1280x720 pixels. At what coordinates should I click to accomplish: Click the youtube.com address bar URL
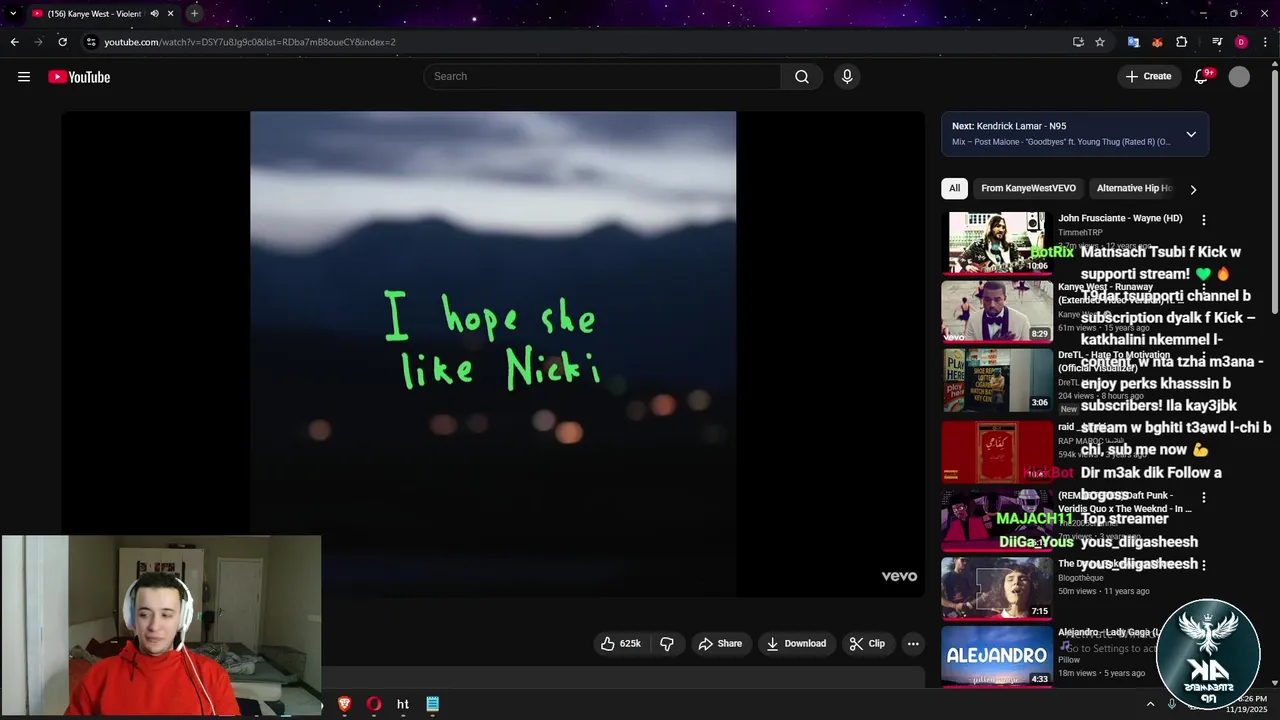[250, 42]
